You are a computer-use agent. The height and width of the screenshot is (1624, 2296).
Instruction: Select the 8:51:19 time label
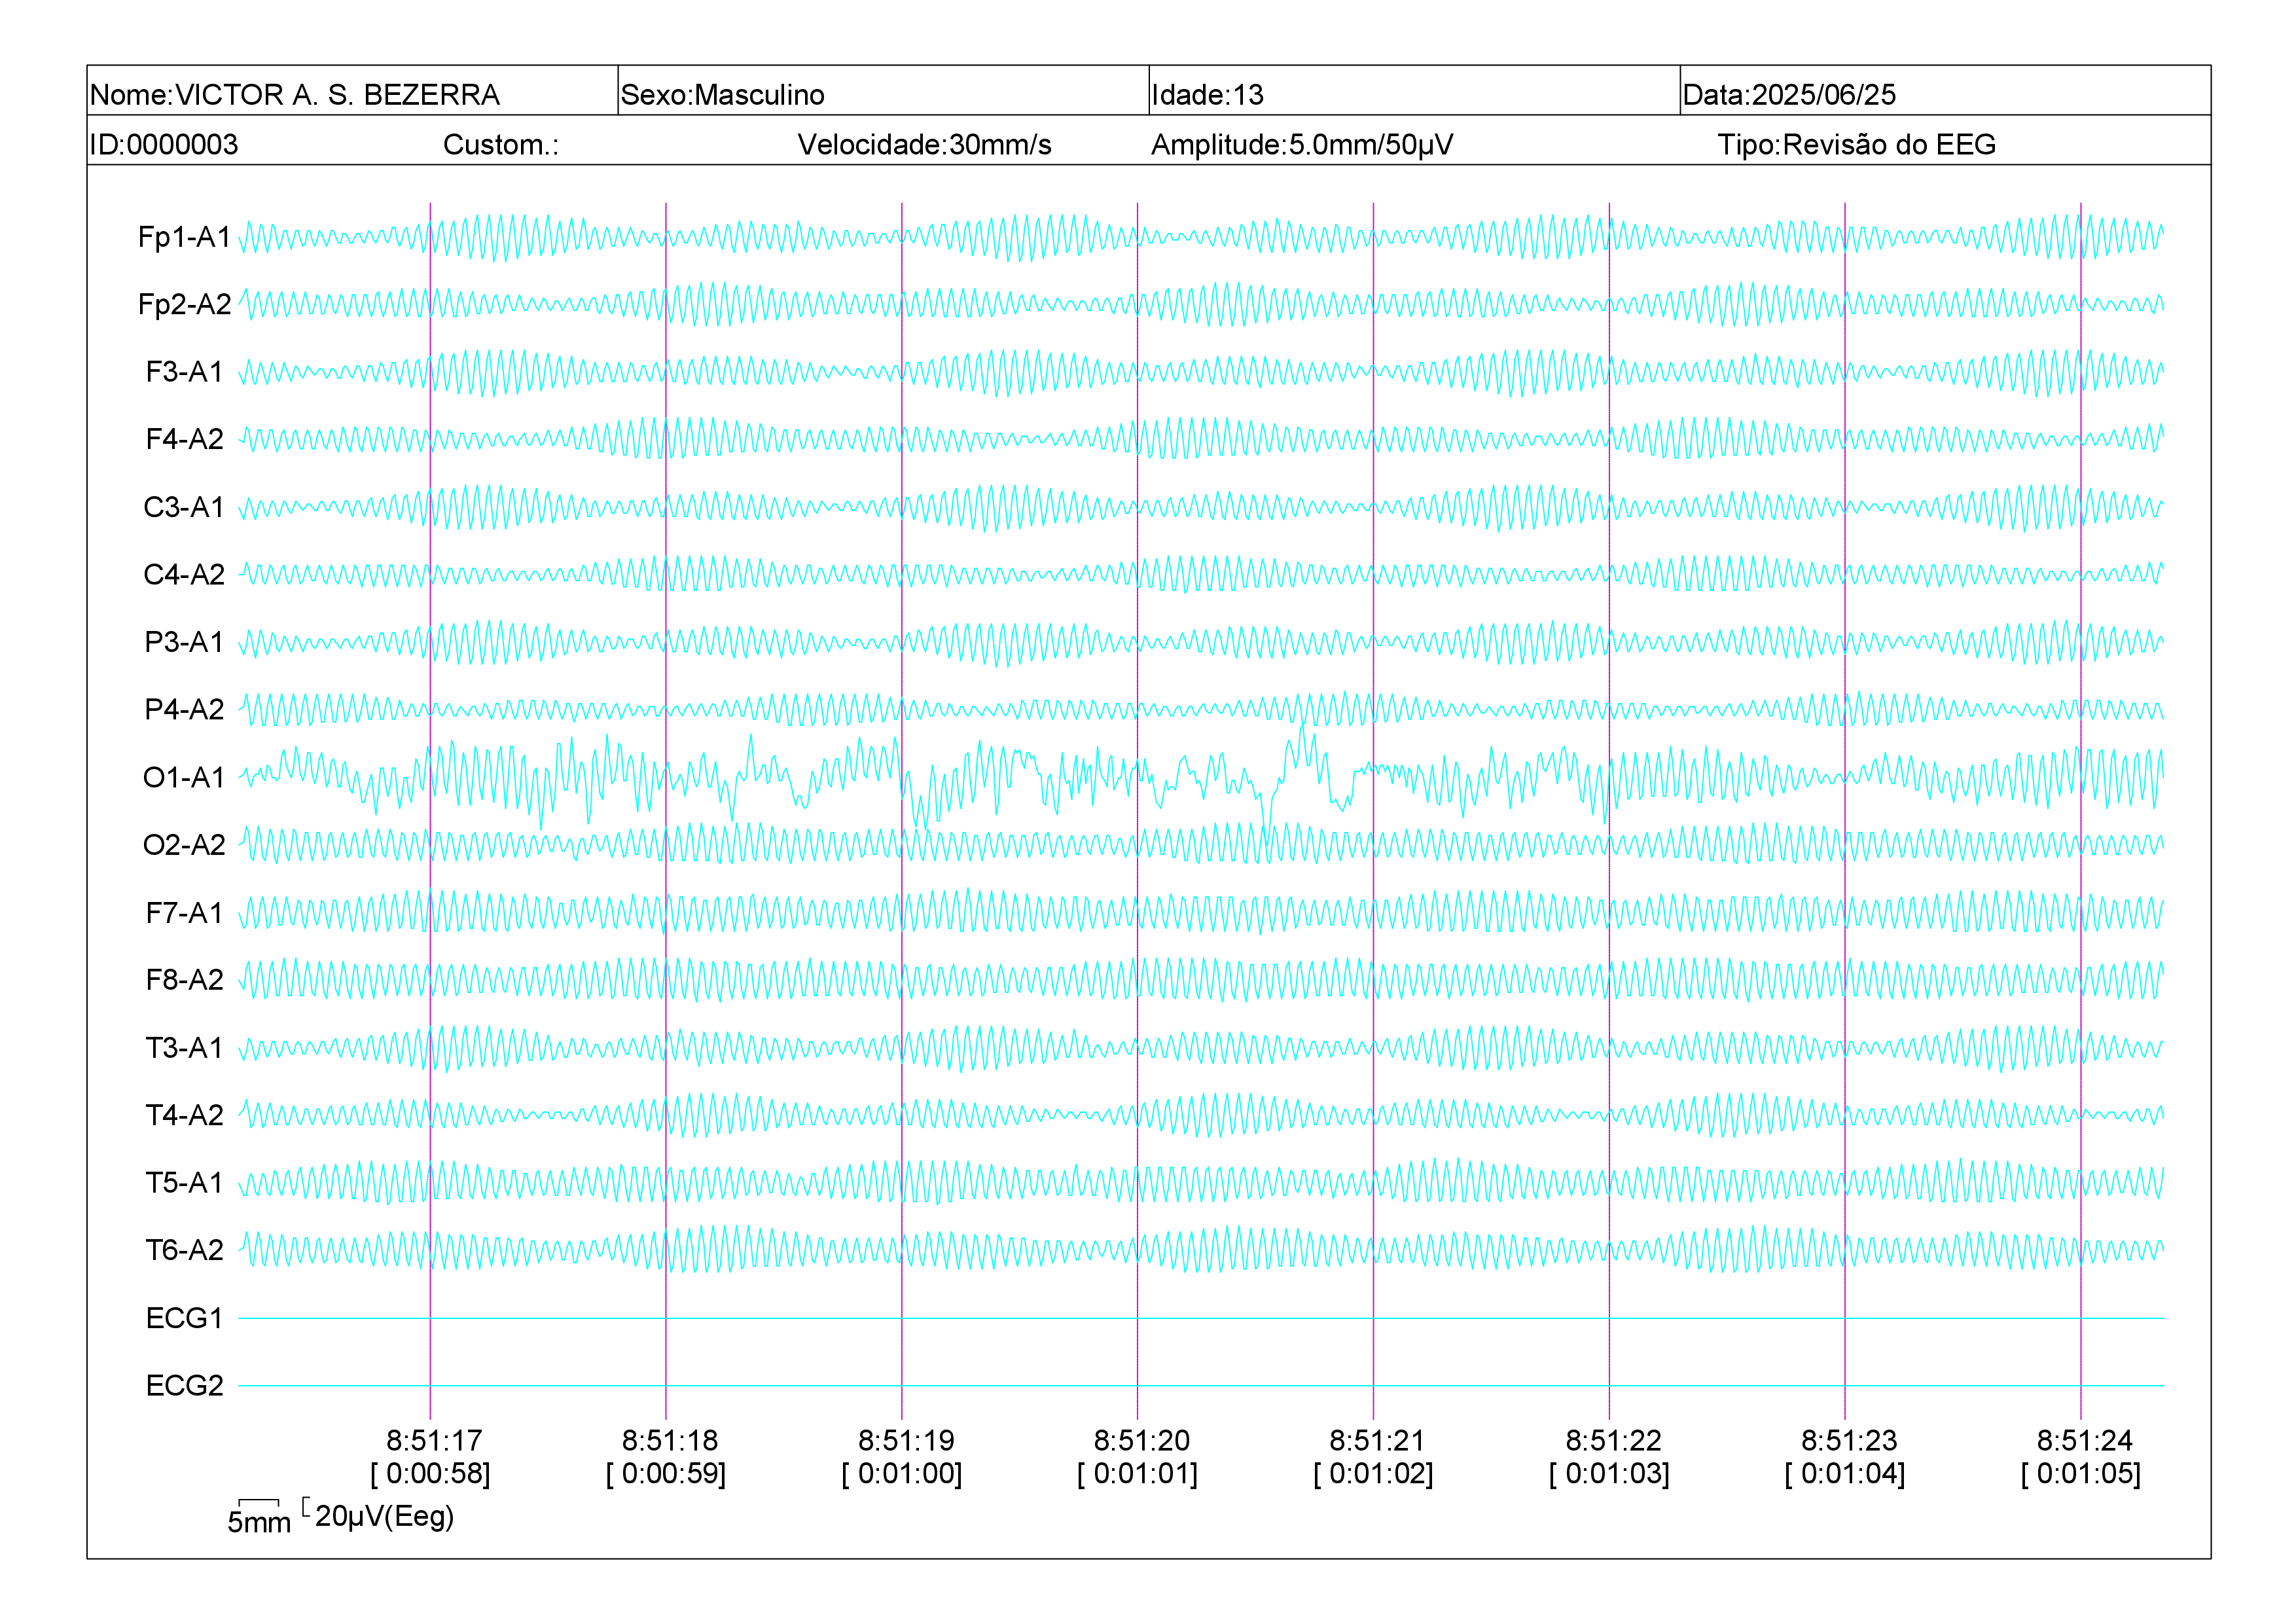906,1441
